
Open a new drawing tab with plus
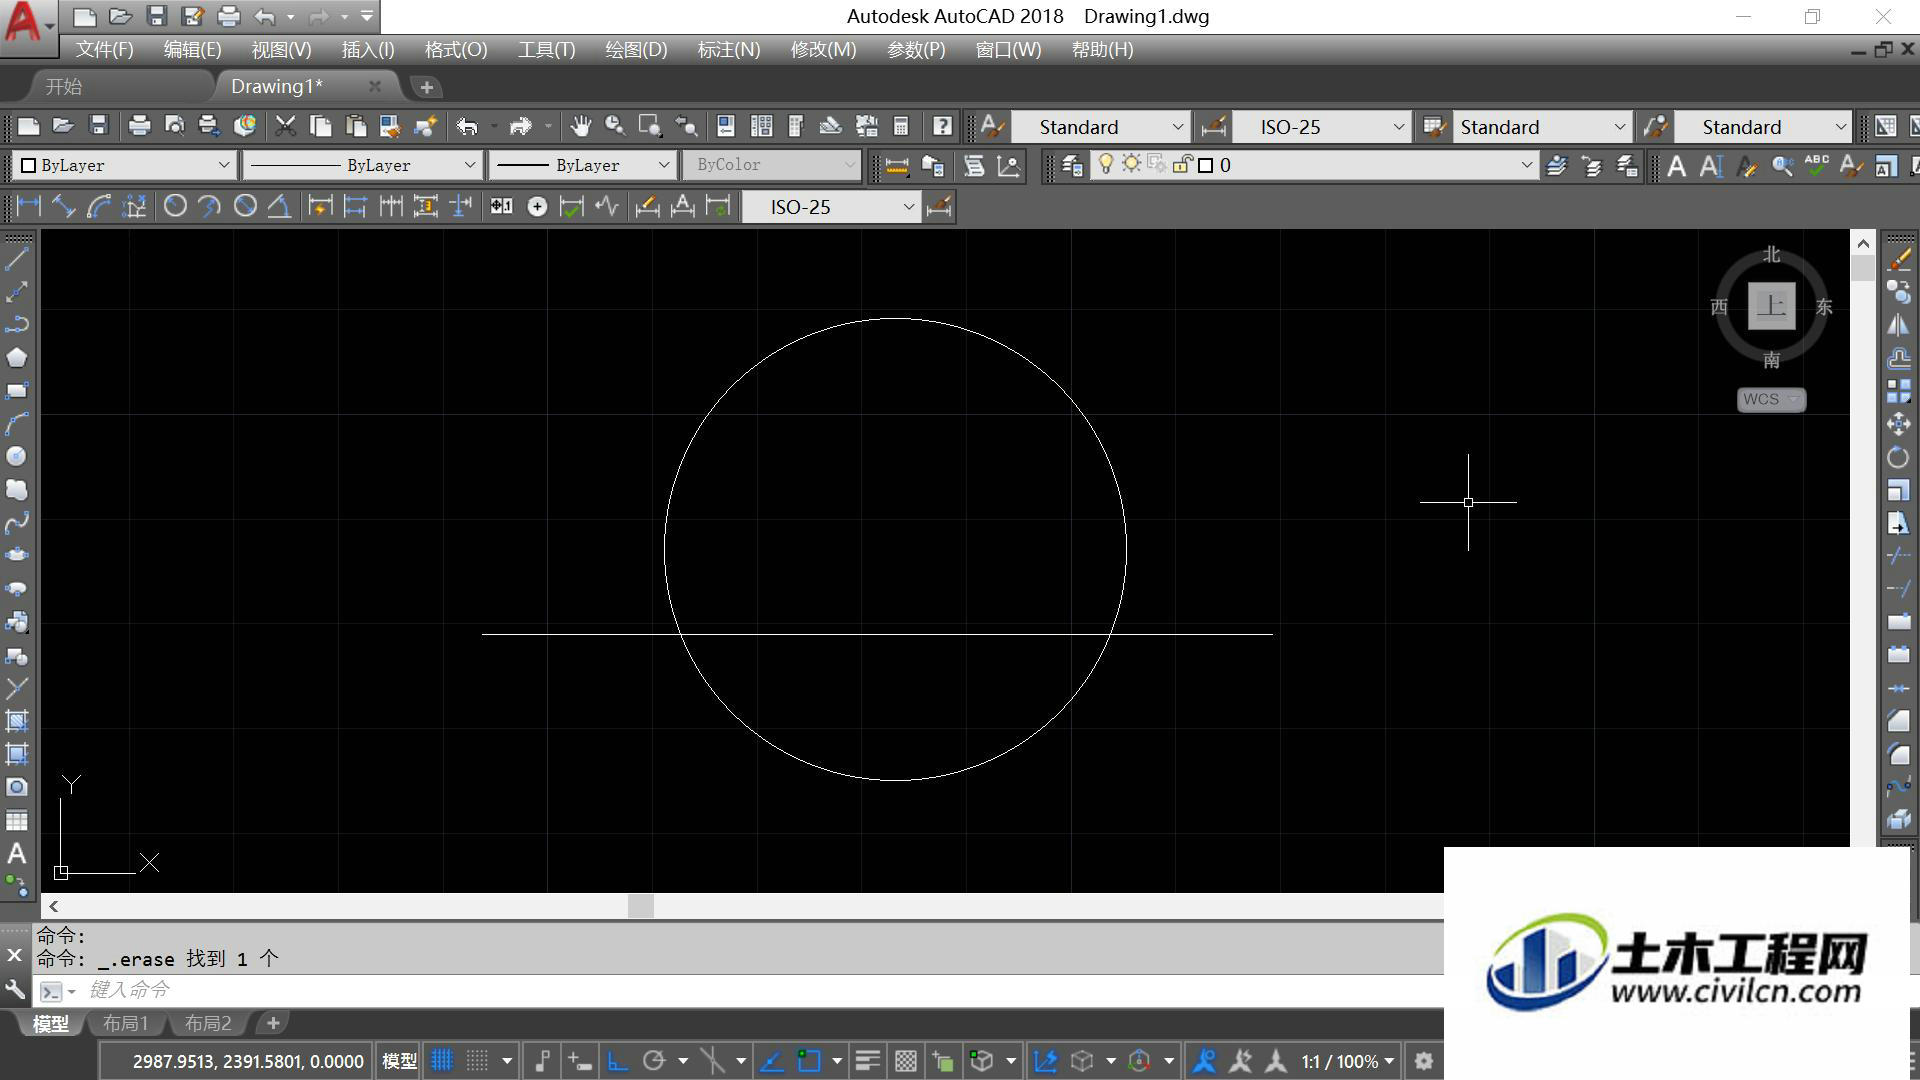pos(426,87)
